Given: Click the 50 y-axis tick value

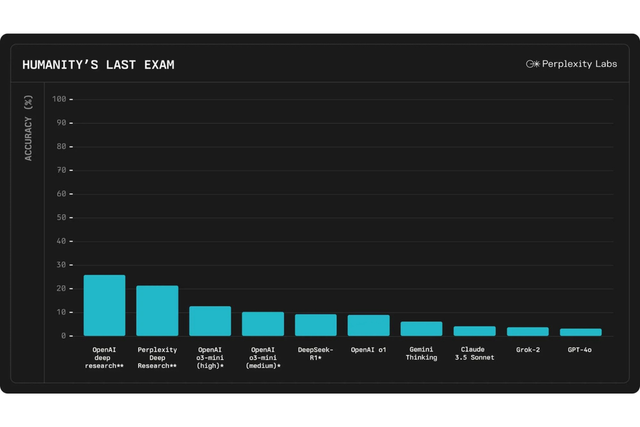Looking at the screenshot, I should (x=61, y=218).
